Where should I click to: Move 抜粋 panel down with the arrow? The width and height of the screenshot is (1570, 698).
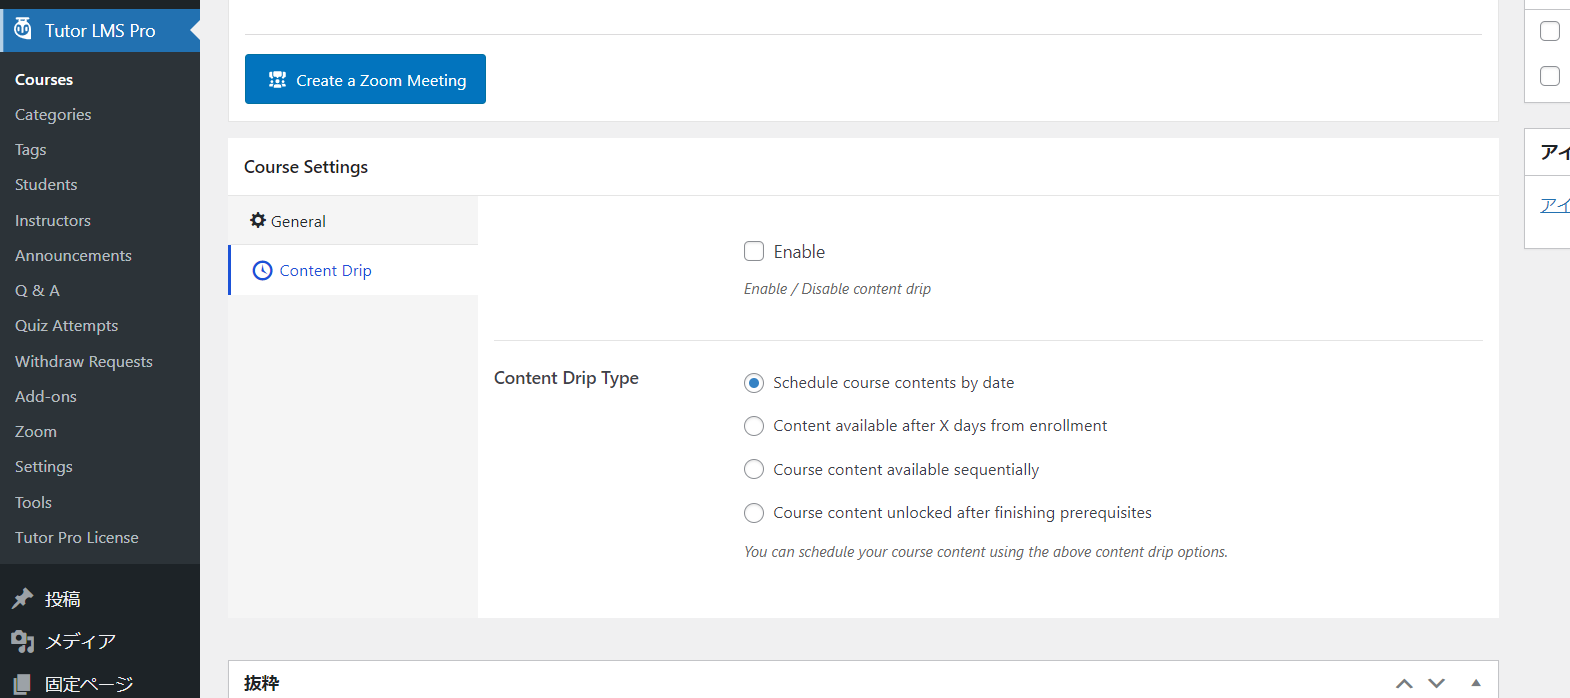pos(1437,683)
